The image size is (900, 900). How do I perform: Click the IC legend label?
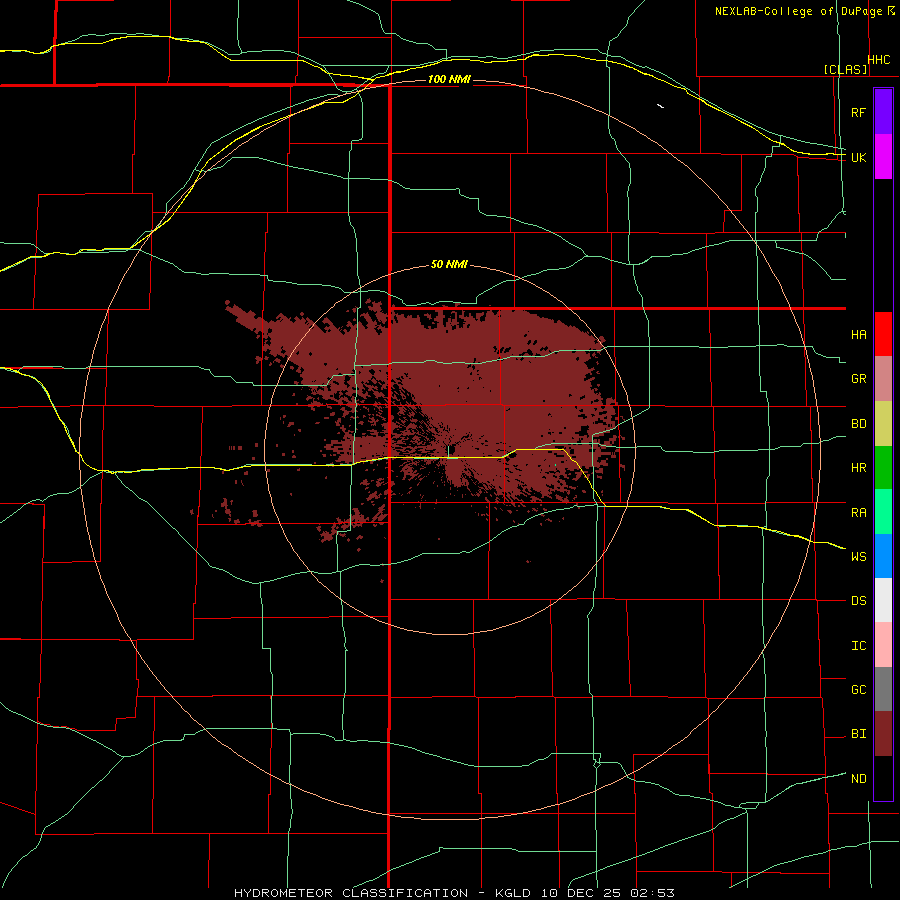point(858,646)
